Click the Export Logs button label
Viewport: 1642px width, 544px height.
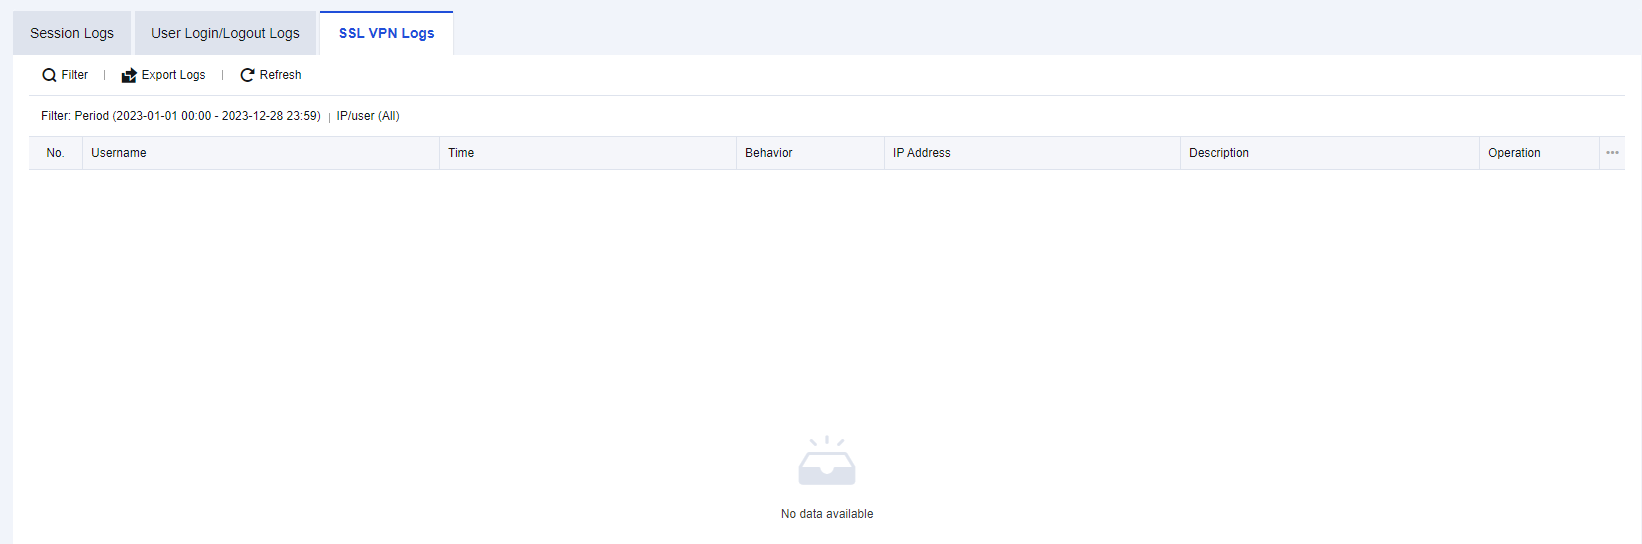click(x=173, y=75)
